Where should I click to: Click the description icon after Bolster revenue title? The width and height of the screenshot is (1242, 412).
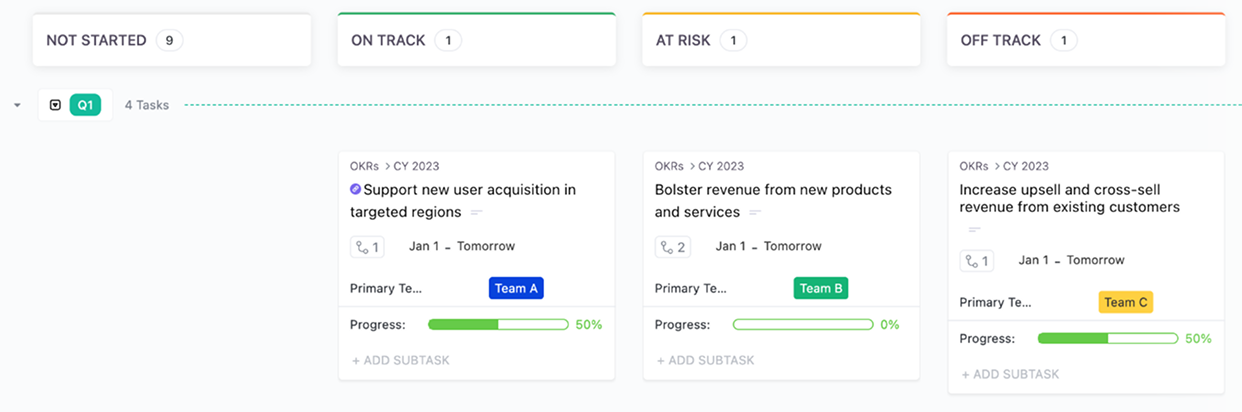pos(755,213)
